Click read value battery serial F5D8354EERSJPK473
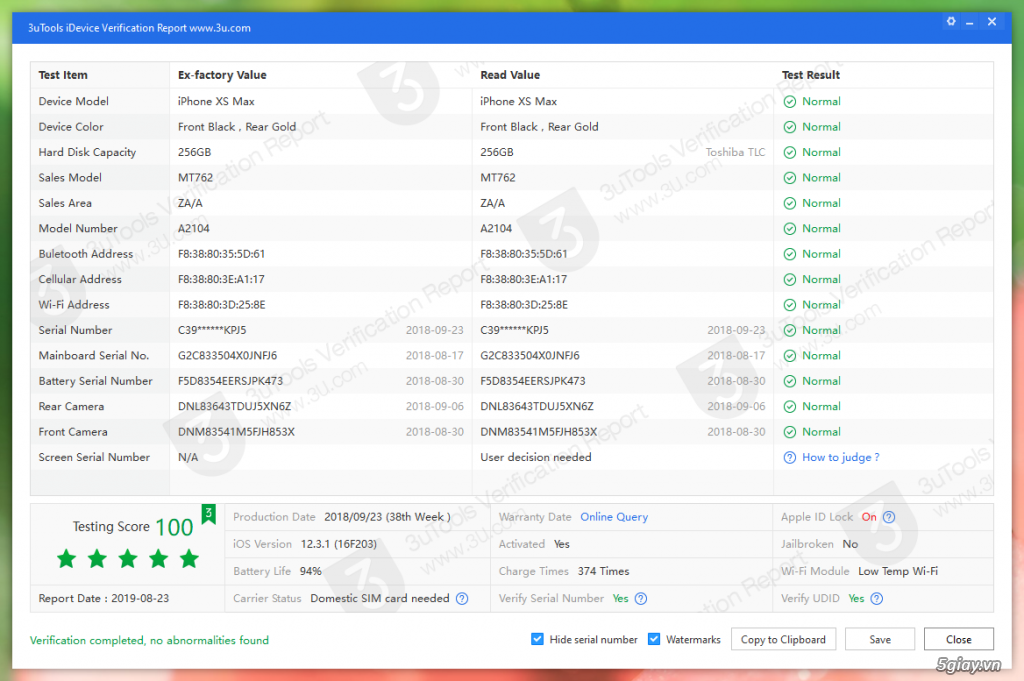Screen dimensions: 1024x681 coord(533,381)
